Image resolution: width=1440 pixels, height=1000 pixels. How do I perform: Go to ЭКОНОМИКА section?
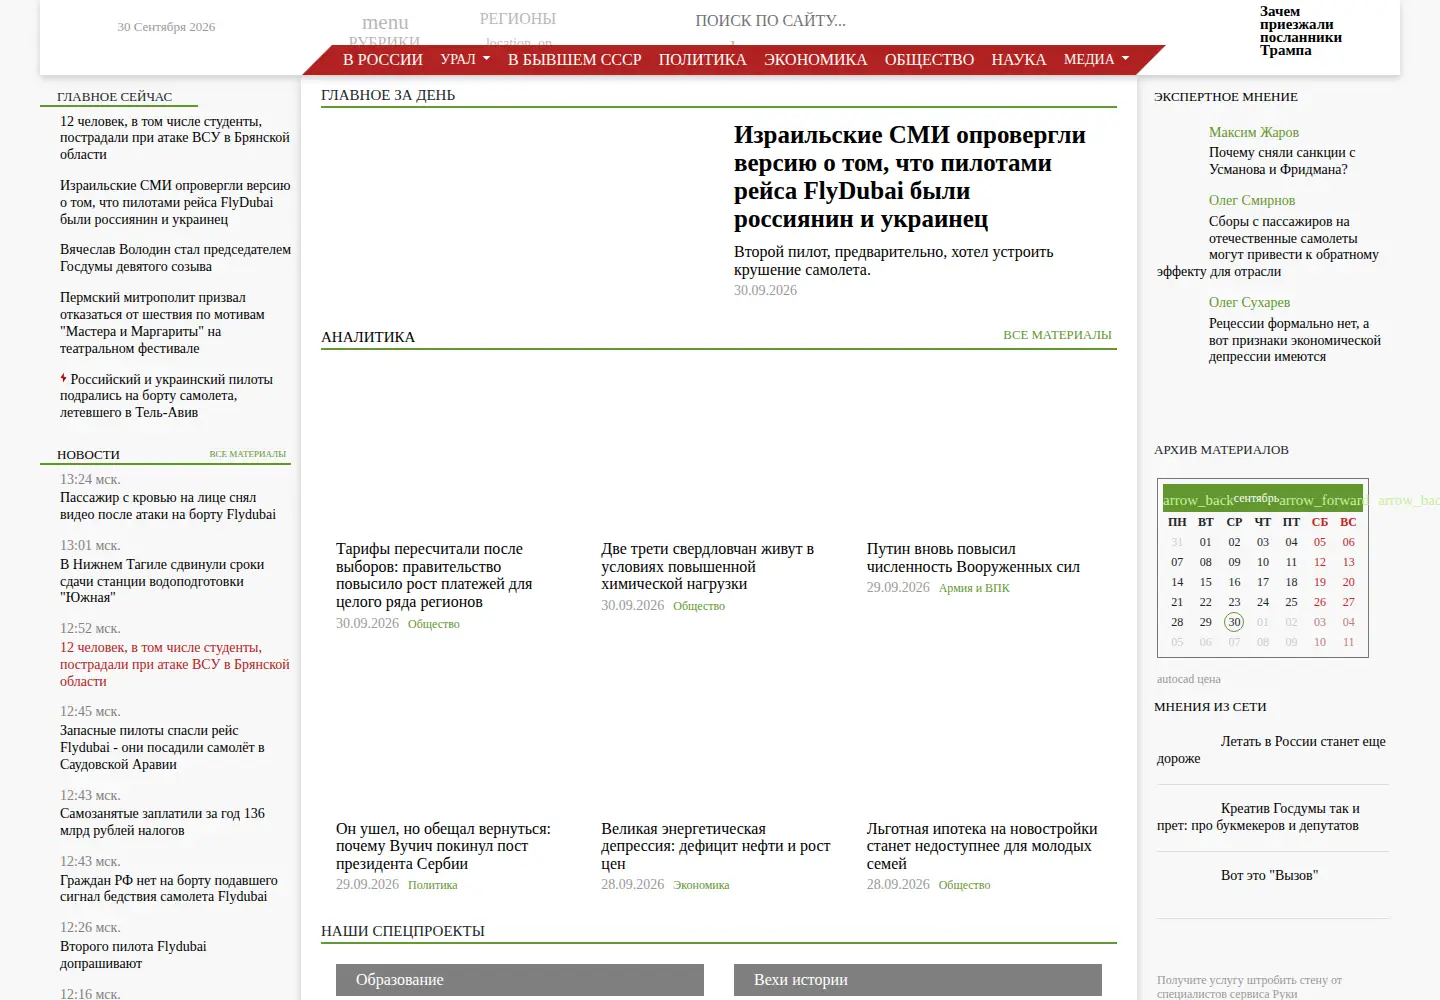815,59
